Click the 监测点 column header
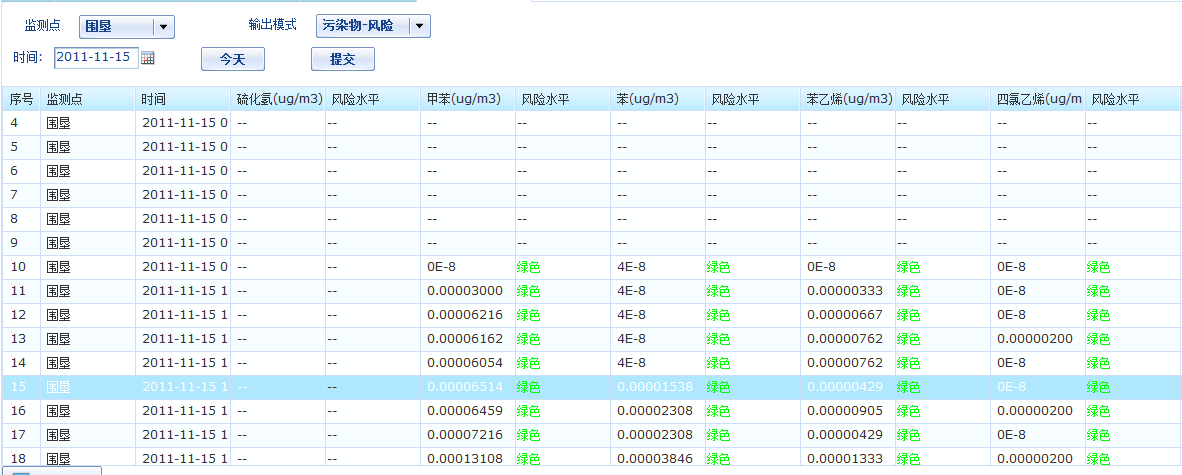This screenshot has height=475, width=1182. point(64,99)
